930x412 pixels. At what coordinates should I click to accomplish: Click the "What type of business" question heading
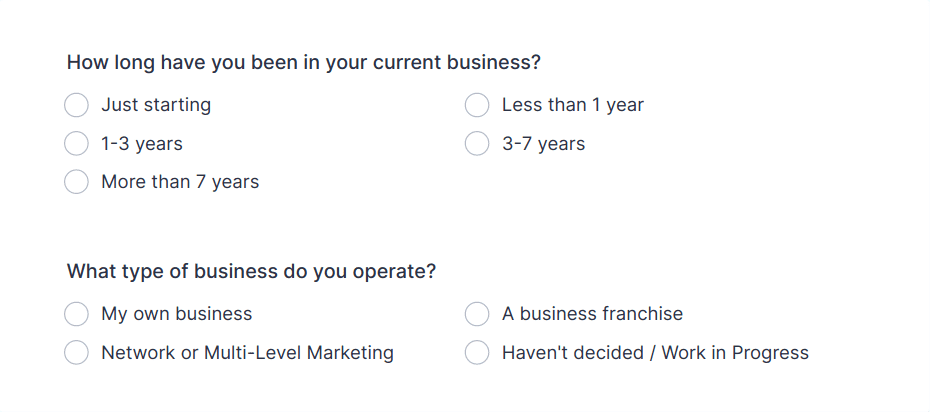pos(251,272)
